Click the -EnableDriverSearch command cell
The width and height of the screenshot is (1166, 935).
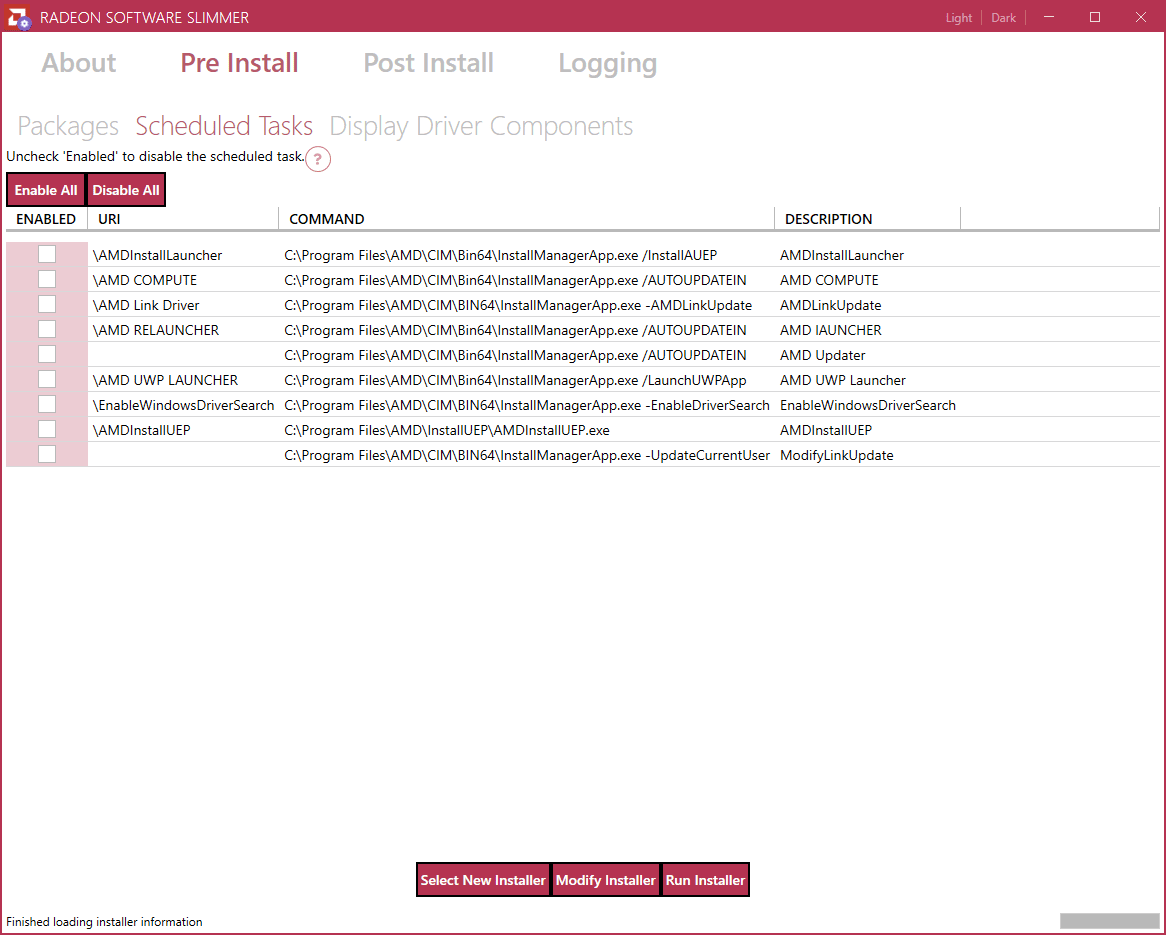tap(526, 405)
